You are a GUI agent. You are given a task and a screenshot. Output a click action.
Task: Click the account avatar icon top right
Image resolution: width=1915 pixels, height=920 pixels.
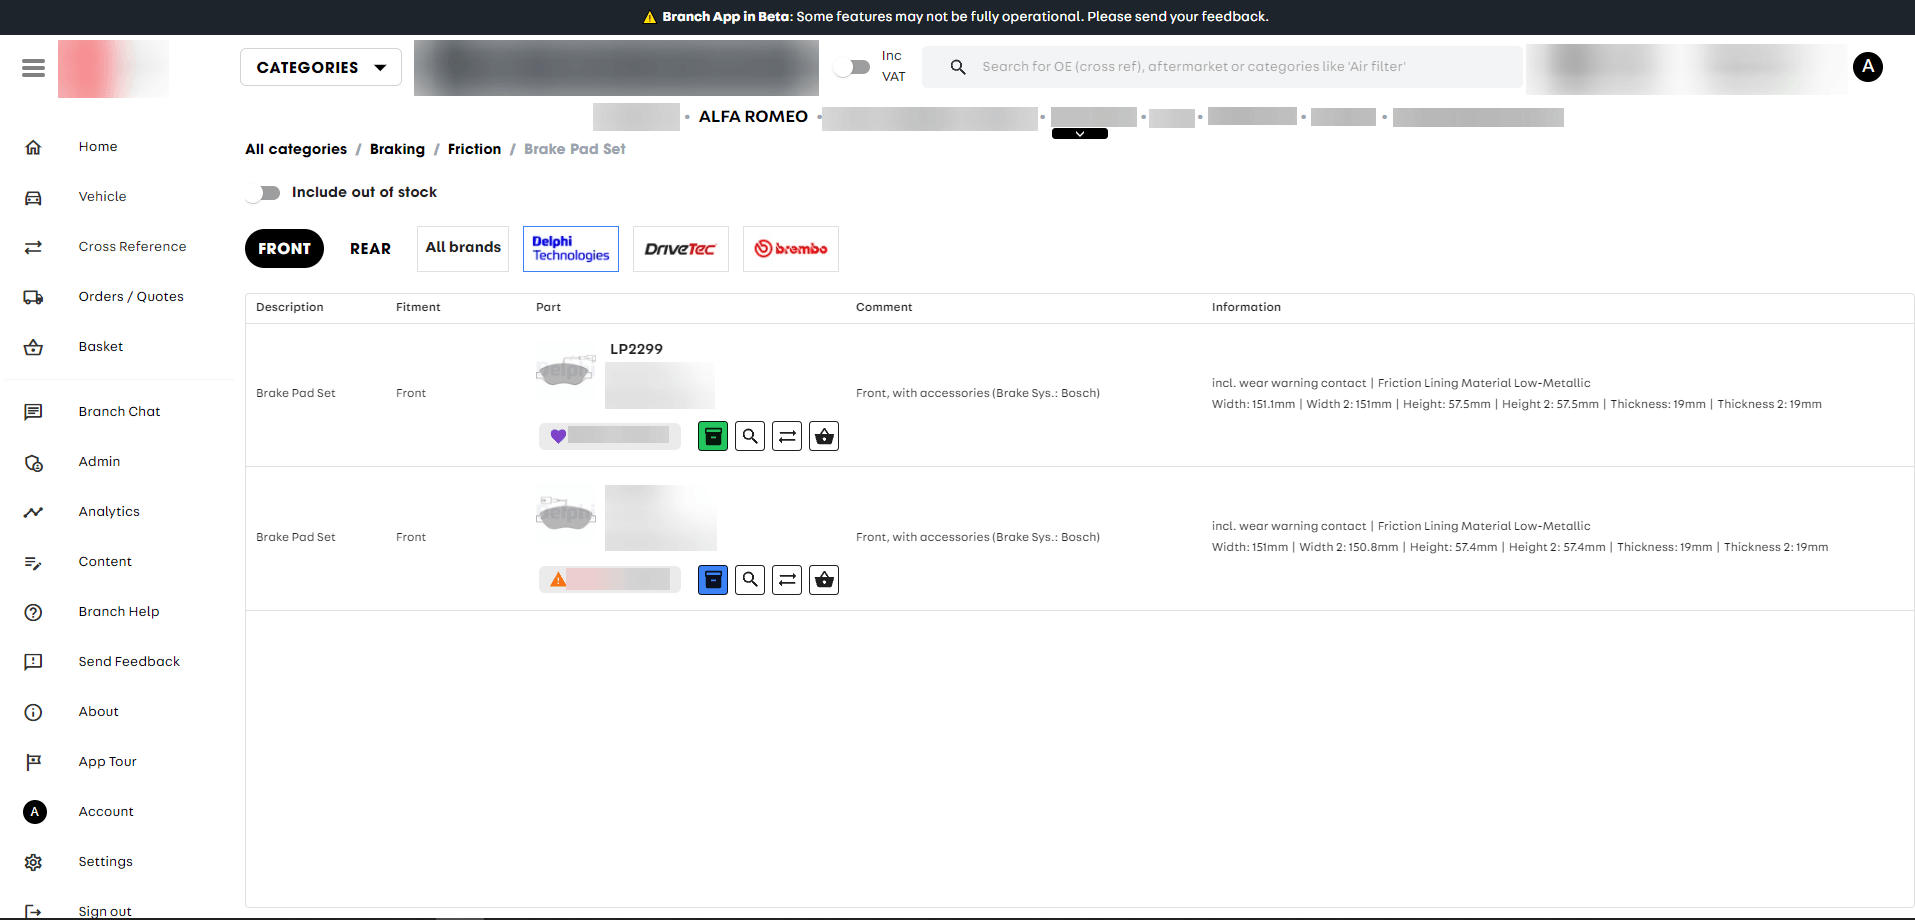(x=1867, y=67)
